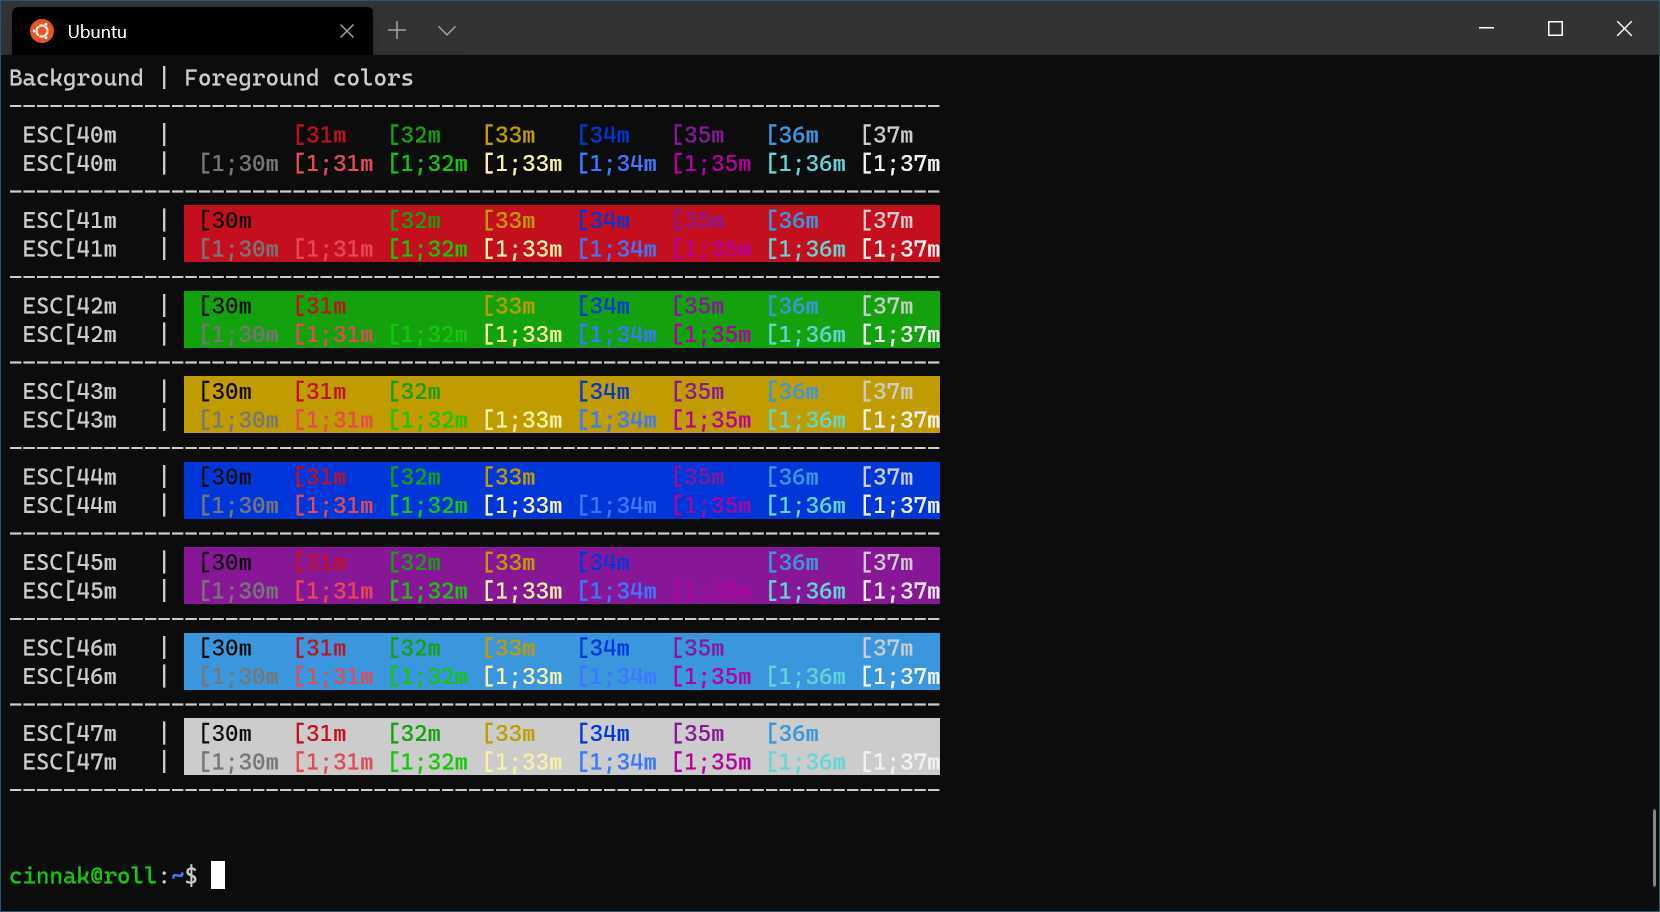Click [32m on the purple ESC[45m background
This screenshot has width=1660, height=912.
[414, 563]
